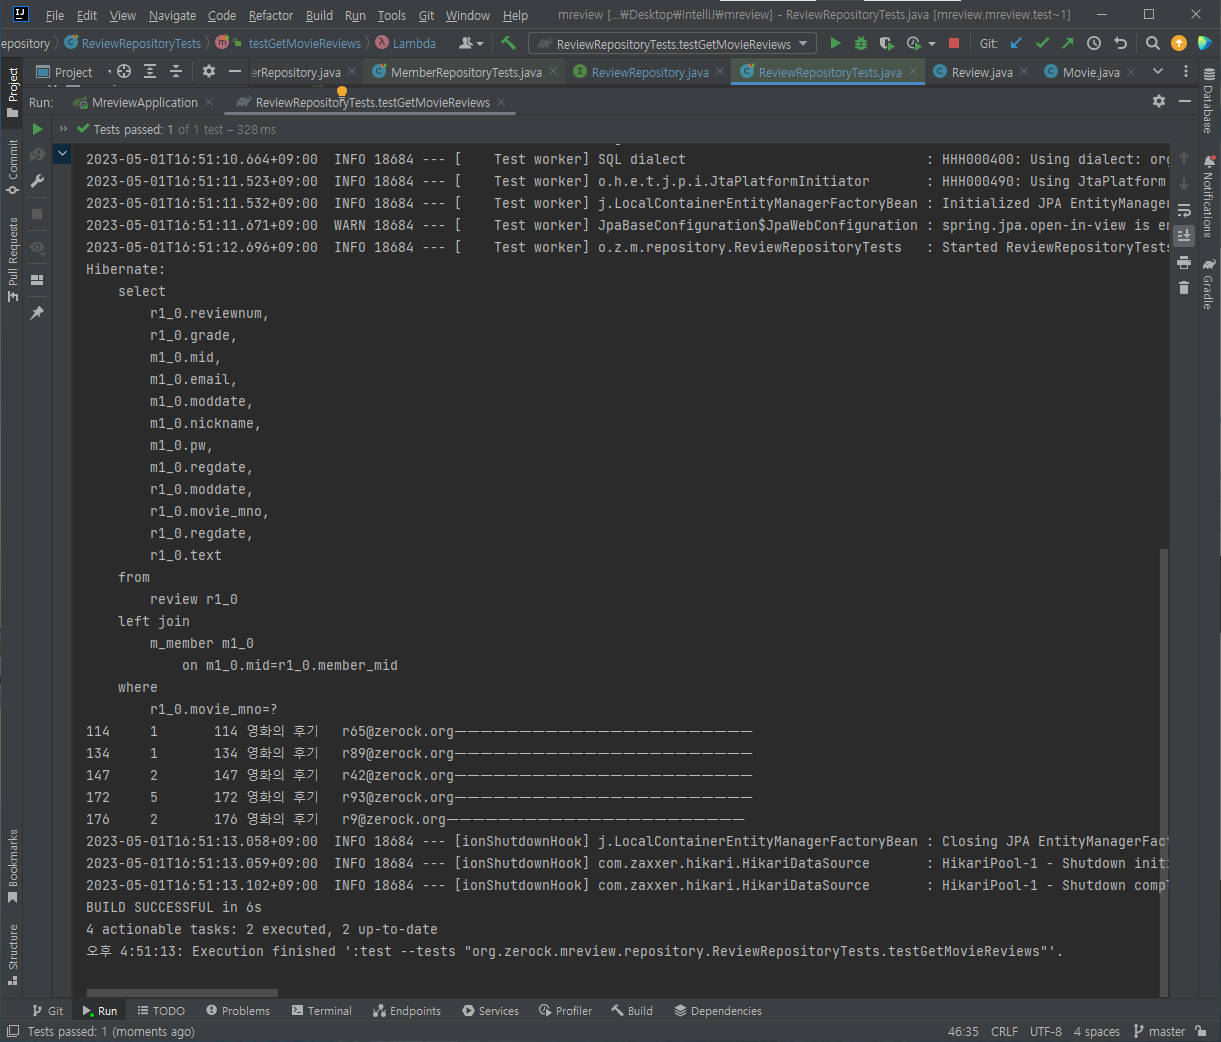Image resolution: width=1221 pixels, height=1042 pixels.
Task: Print console output with printer icon
Action: (x=1184, y=262)
